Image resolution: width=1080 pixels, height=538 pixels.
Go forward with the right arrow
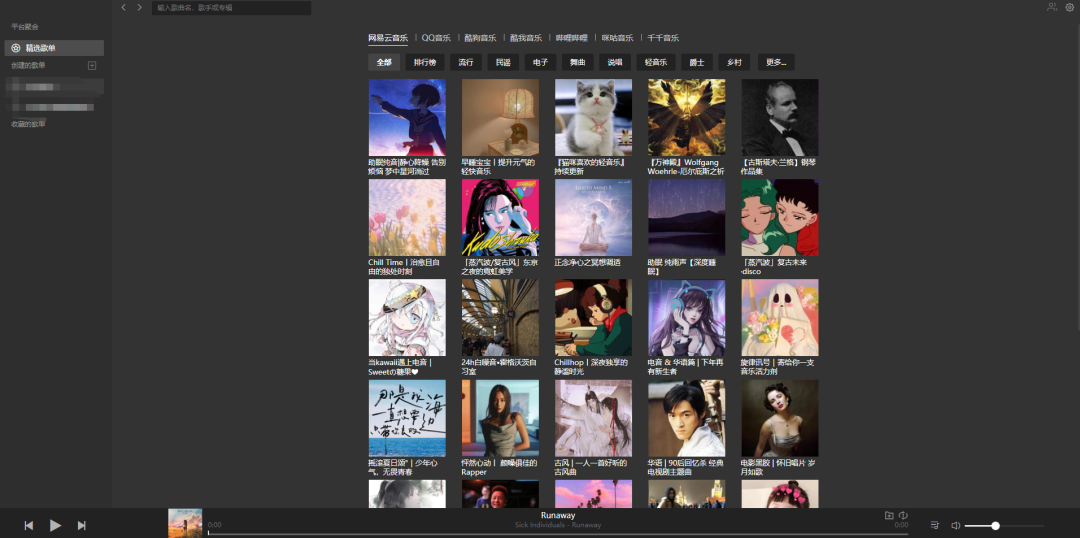140,8
